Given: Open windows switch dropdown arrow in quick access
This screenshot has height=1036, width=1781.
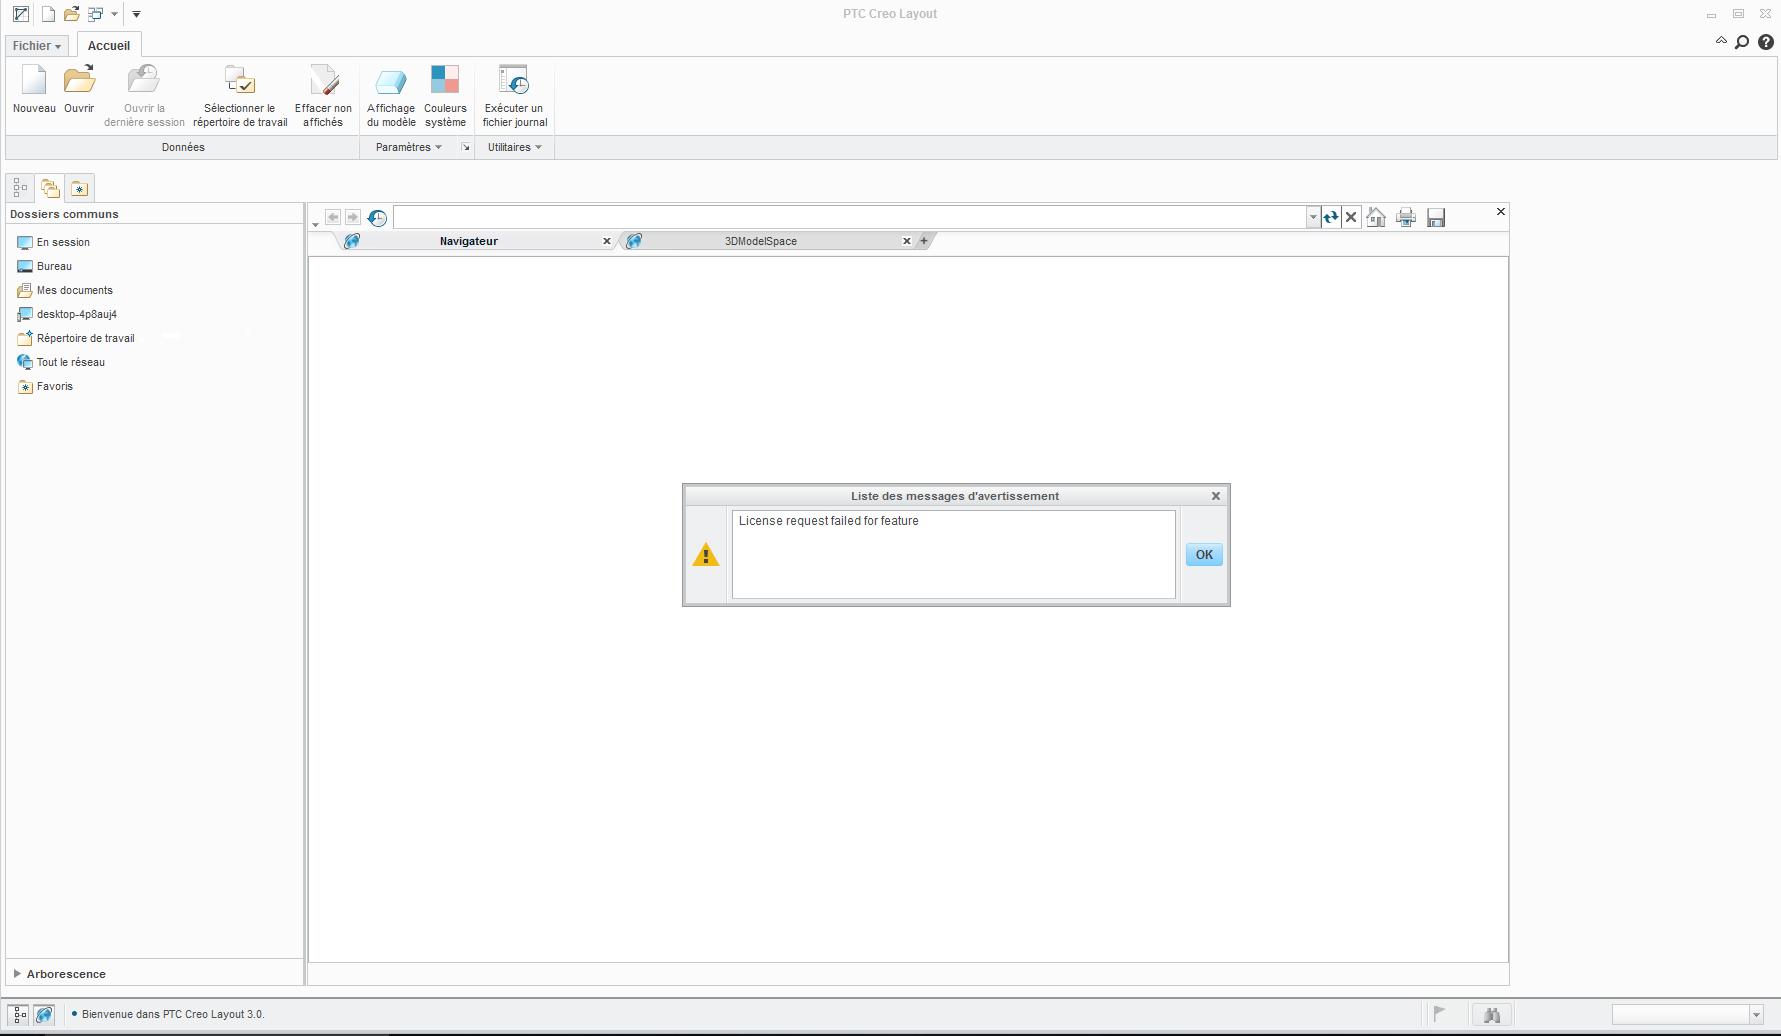Looking at the screenshot, I should (x=114, y=14).
